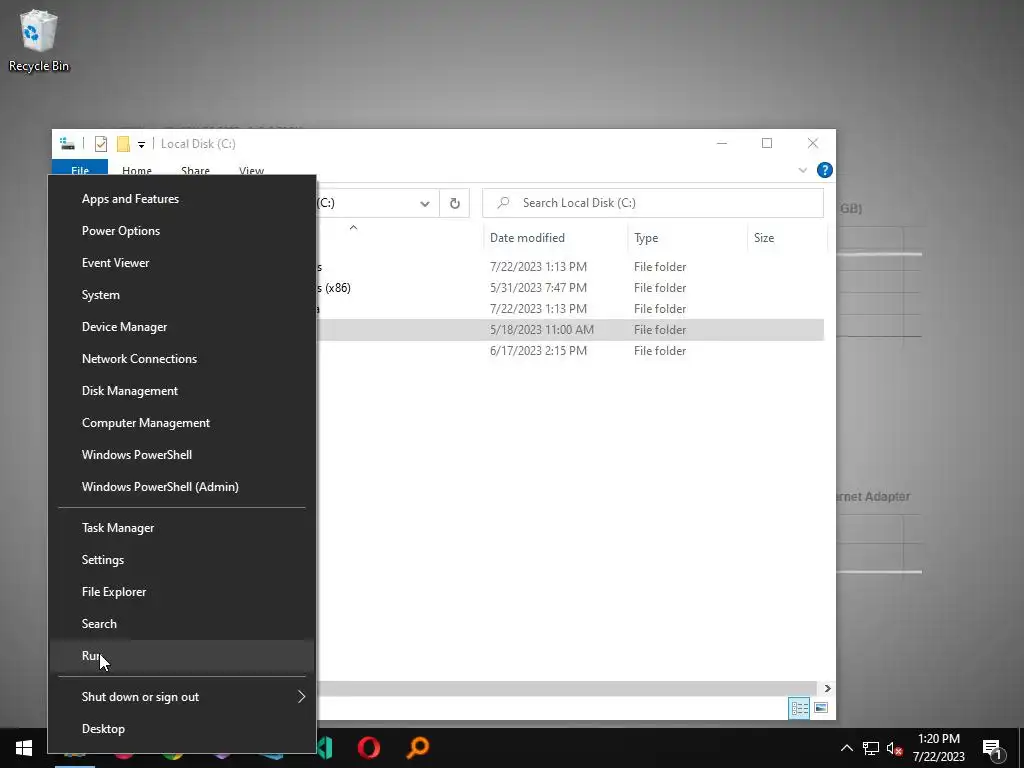The height and width of the screenshot is (768, 1024).
Task: Select the folder modified 5/31/2023 7:47 PM
Action: point(569,287)
